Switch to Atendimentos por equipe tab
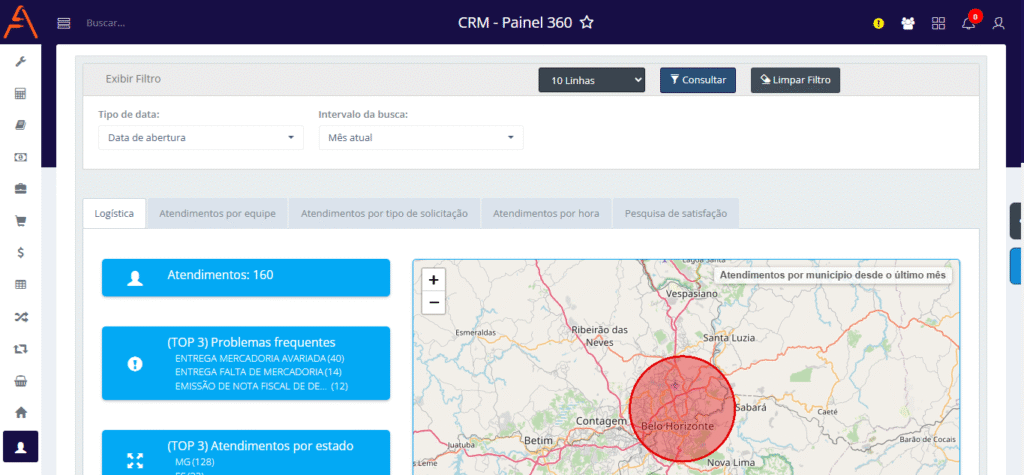Image resolution: width=1024 pixels, height=475 pixels. coord(217,214)
